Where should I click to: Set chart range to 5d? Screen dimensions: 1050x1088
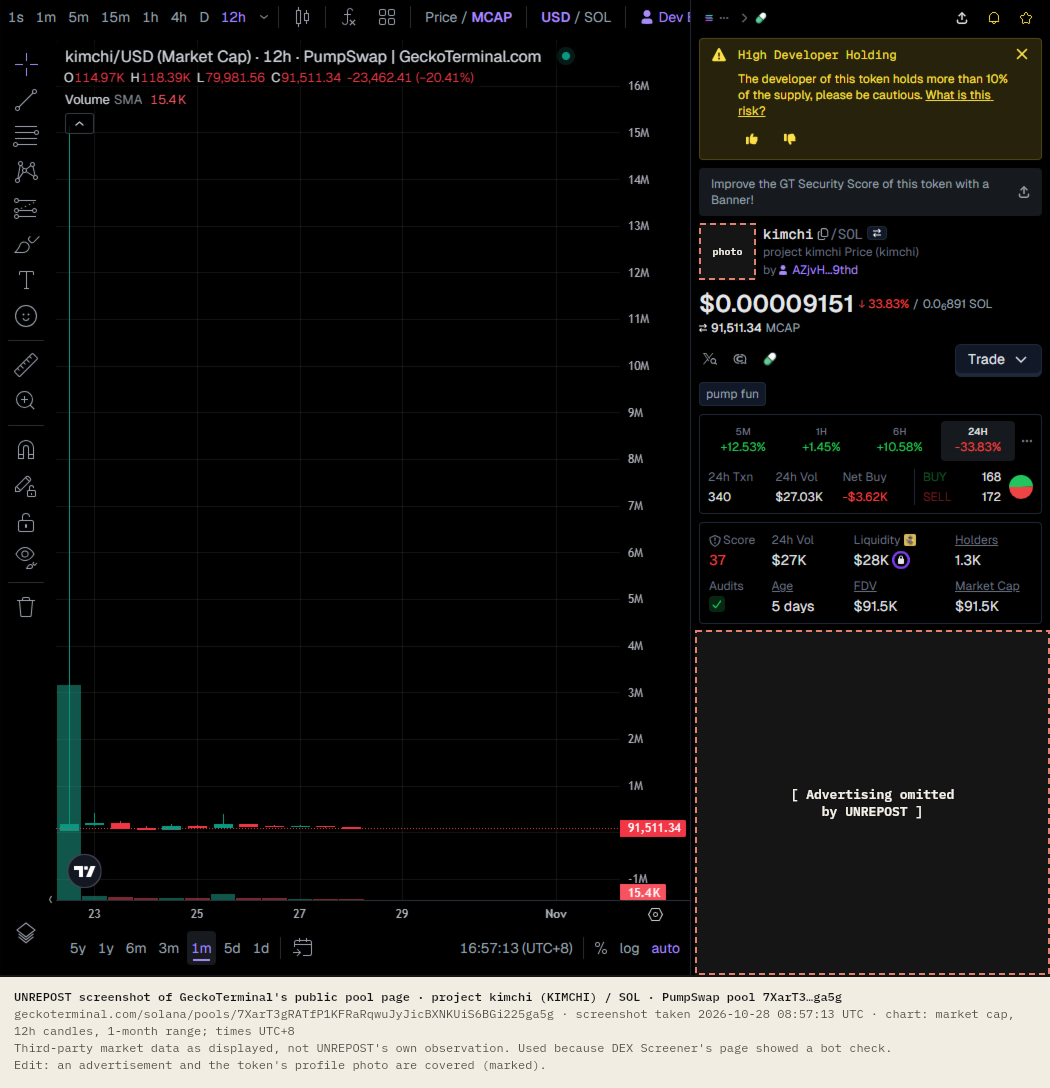coord(232,949)
